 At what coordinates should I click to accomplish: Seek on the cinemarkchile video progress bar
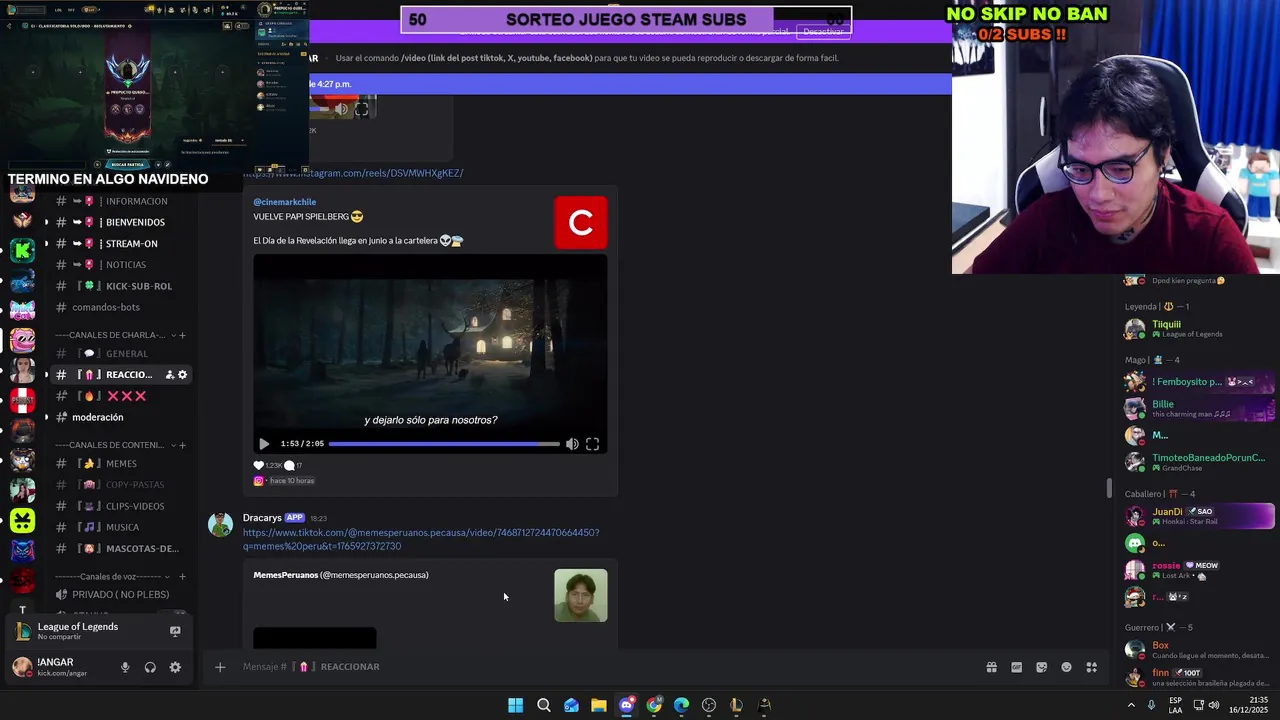click(x=444, y=444)
